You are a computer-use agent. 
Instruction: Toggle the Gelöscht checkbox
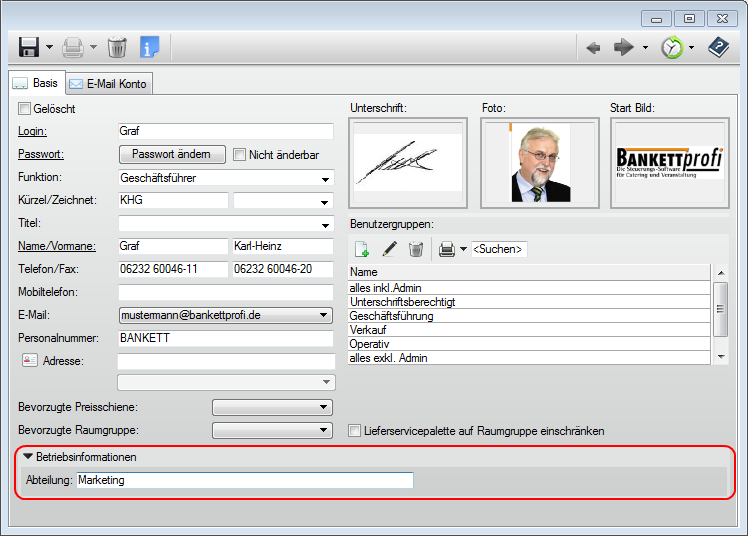[x=25, y=109]
